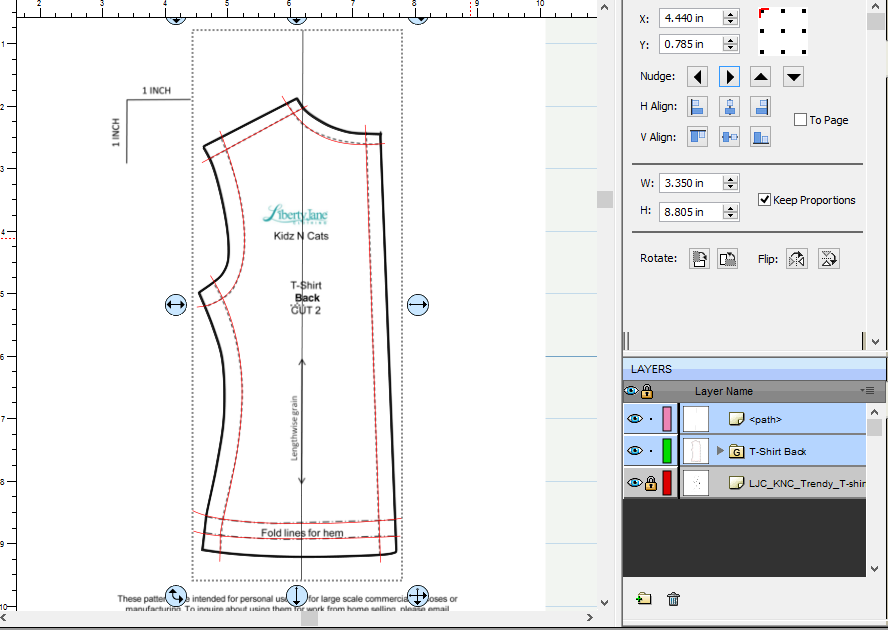Hide the T-Shirt Back layer
Viewport: 888px width, 630px height.
633,451
